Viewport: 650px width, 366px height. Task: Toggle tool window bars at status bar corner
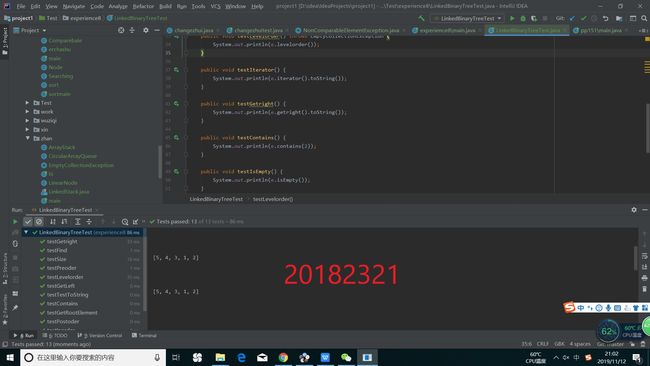click(5, 344)
